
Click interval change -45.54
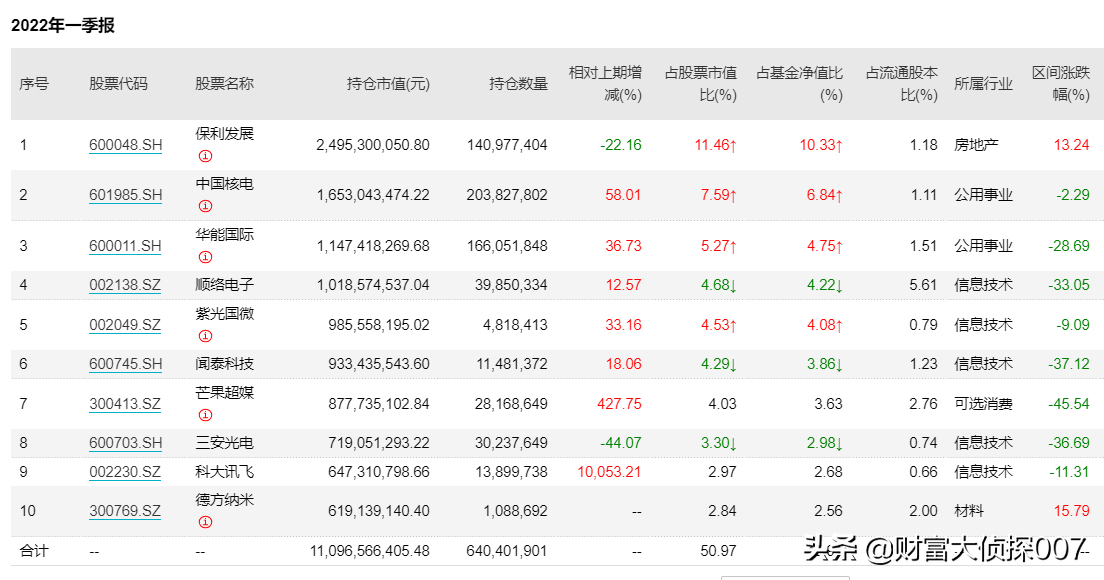[x=1069, y=403]
